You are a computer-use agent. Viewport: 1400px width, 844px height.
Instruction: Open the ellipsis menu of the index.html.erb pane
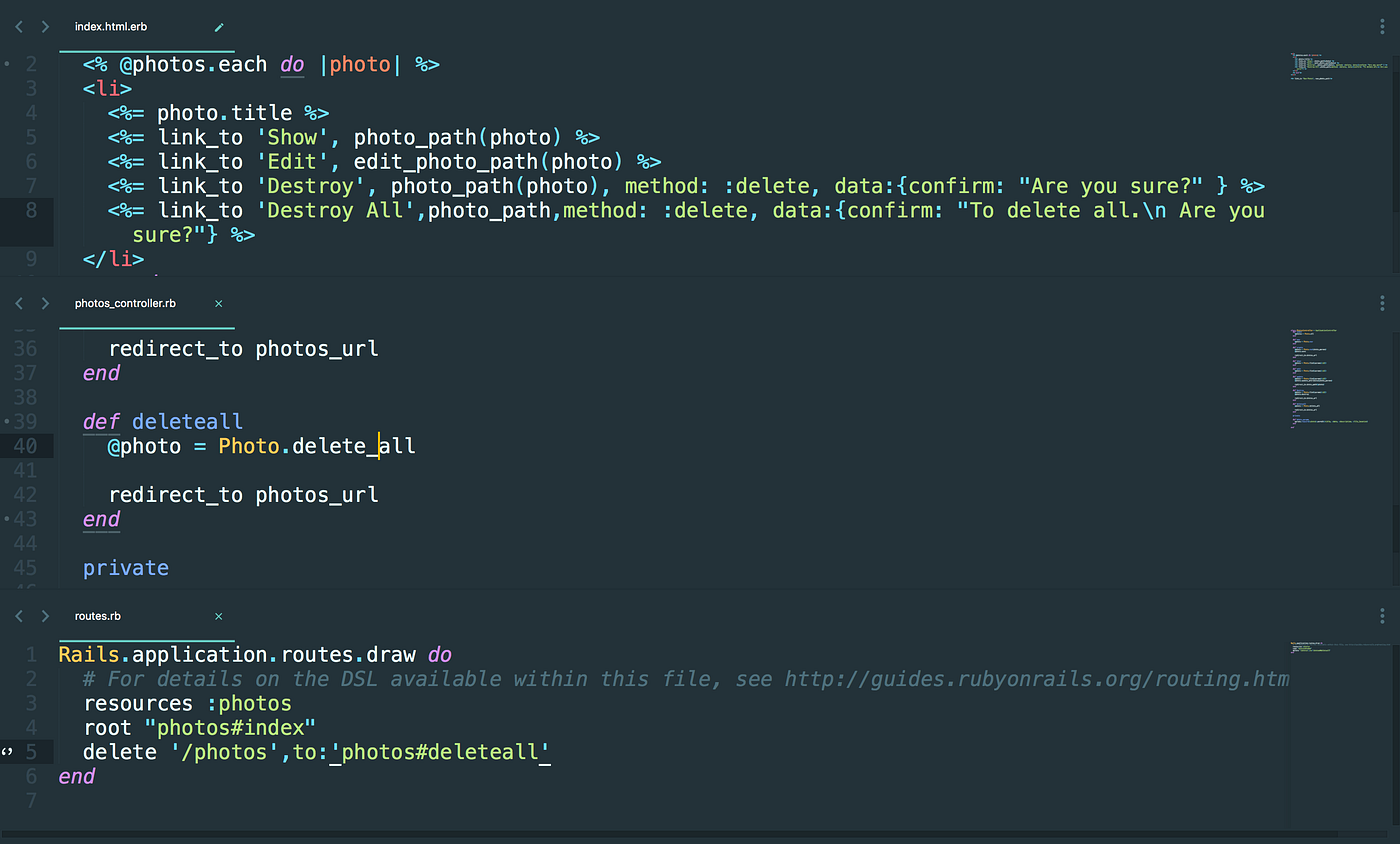coord(1381,26)
